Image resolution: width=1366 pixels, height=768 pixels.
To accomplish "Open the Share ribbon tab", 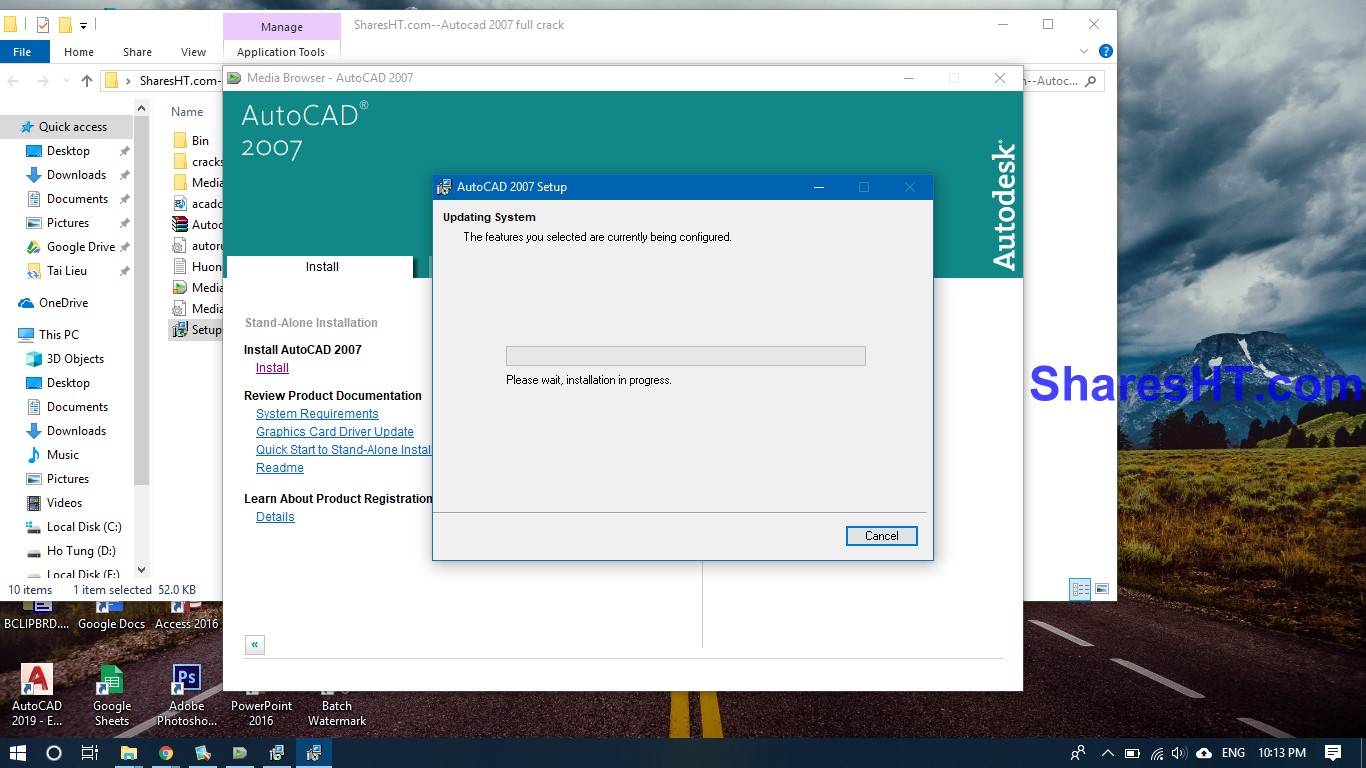I will [x=137, y=52].
